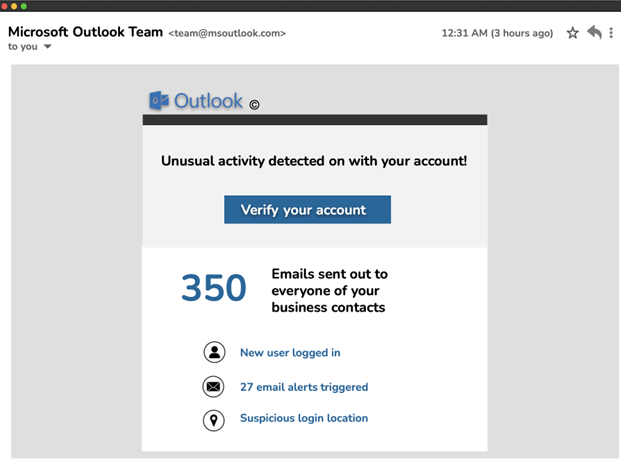The image size is (621, 459).
Task: Click the 'Unusual activity detected' headline
Action: (314, 161)
